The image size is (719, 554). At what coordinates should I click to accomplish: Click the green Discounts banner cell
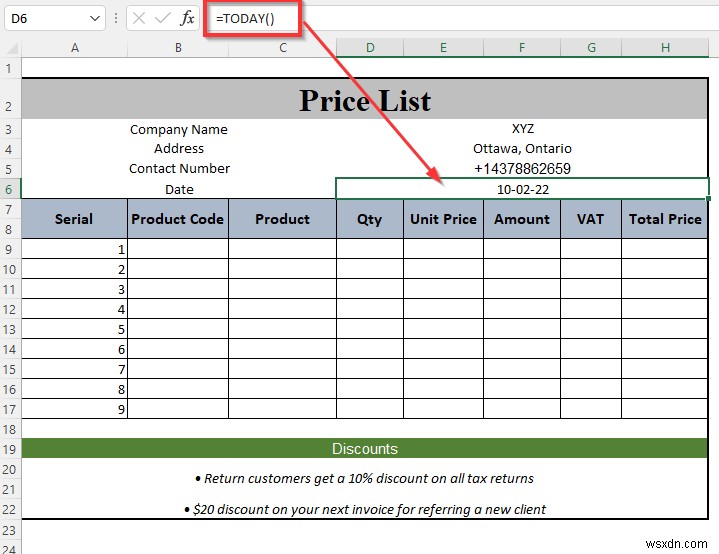click(x=365, y=449)
